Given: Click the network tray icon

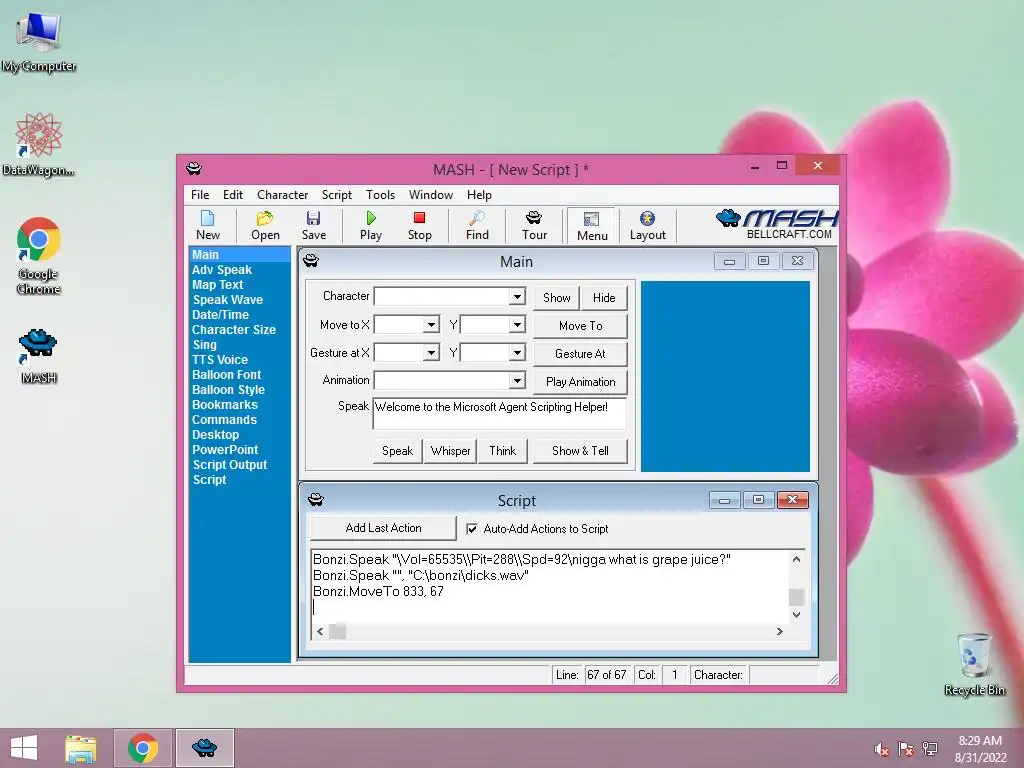Looking at the screenshot, I should [930, 749].
